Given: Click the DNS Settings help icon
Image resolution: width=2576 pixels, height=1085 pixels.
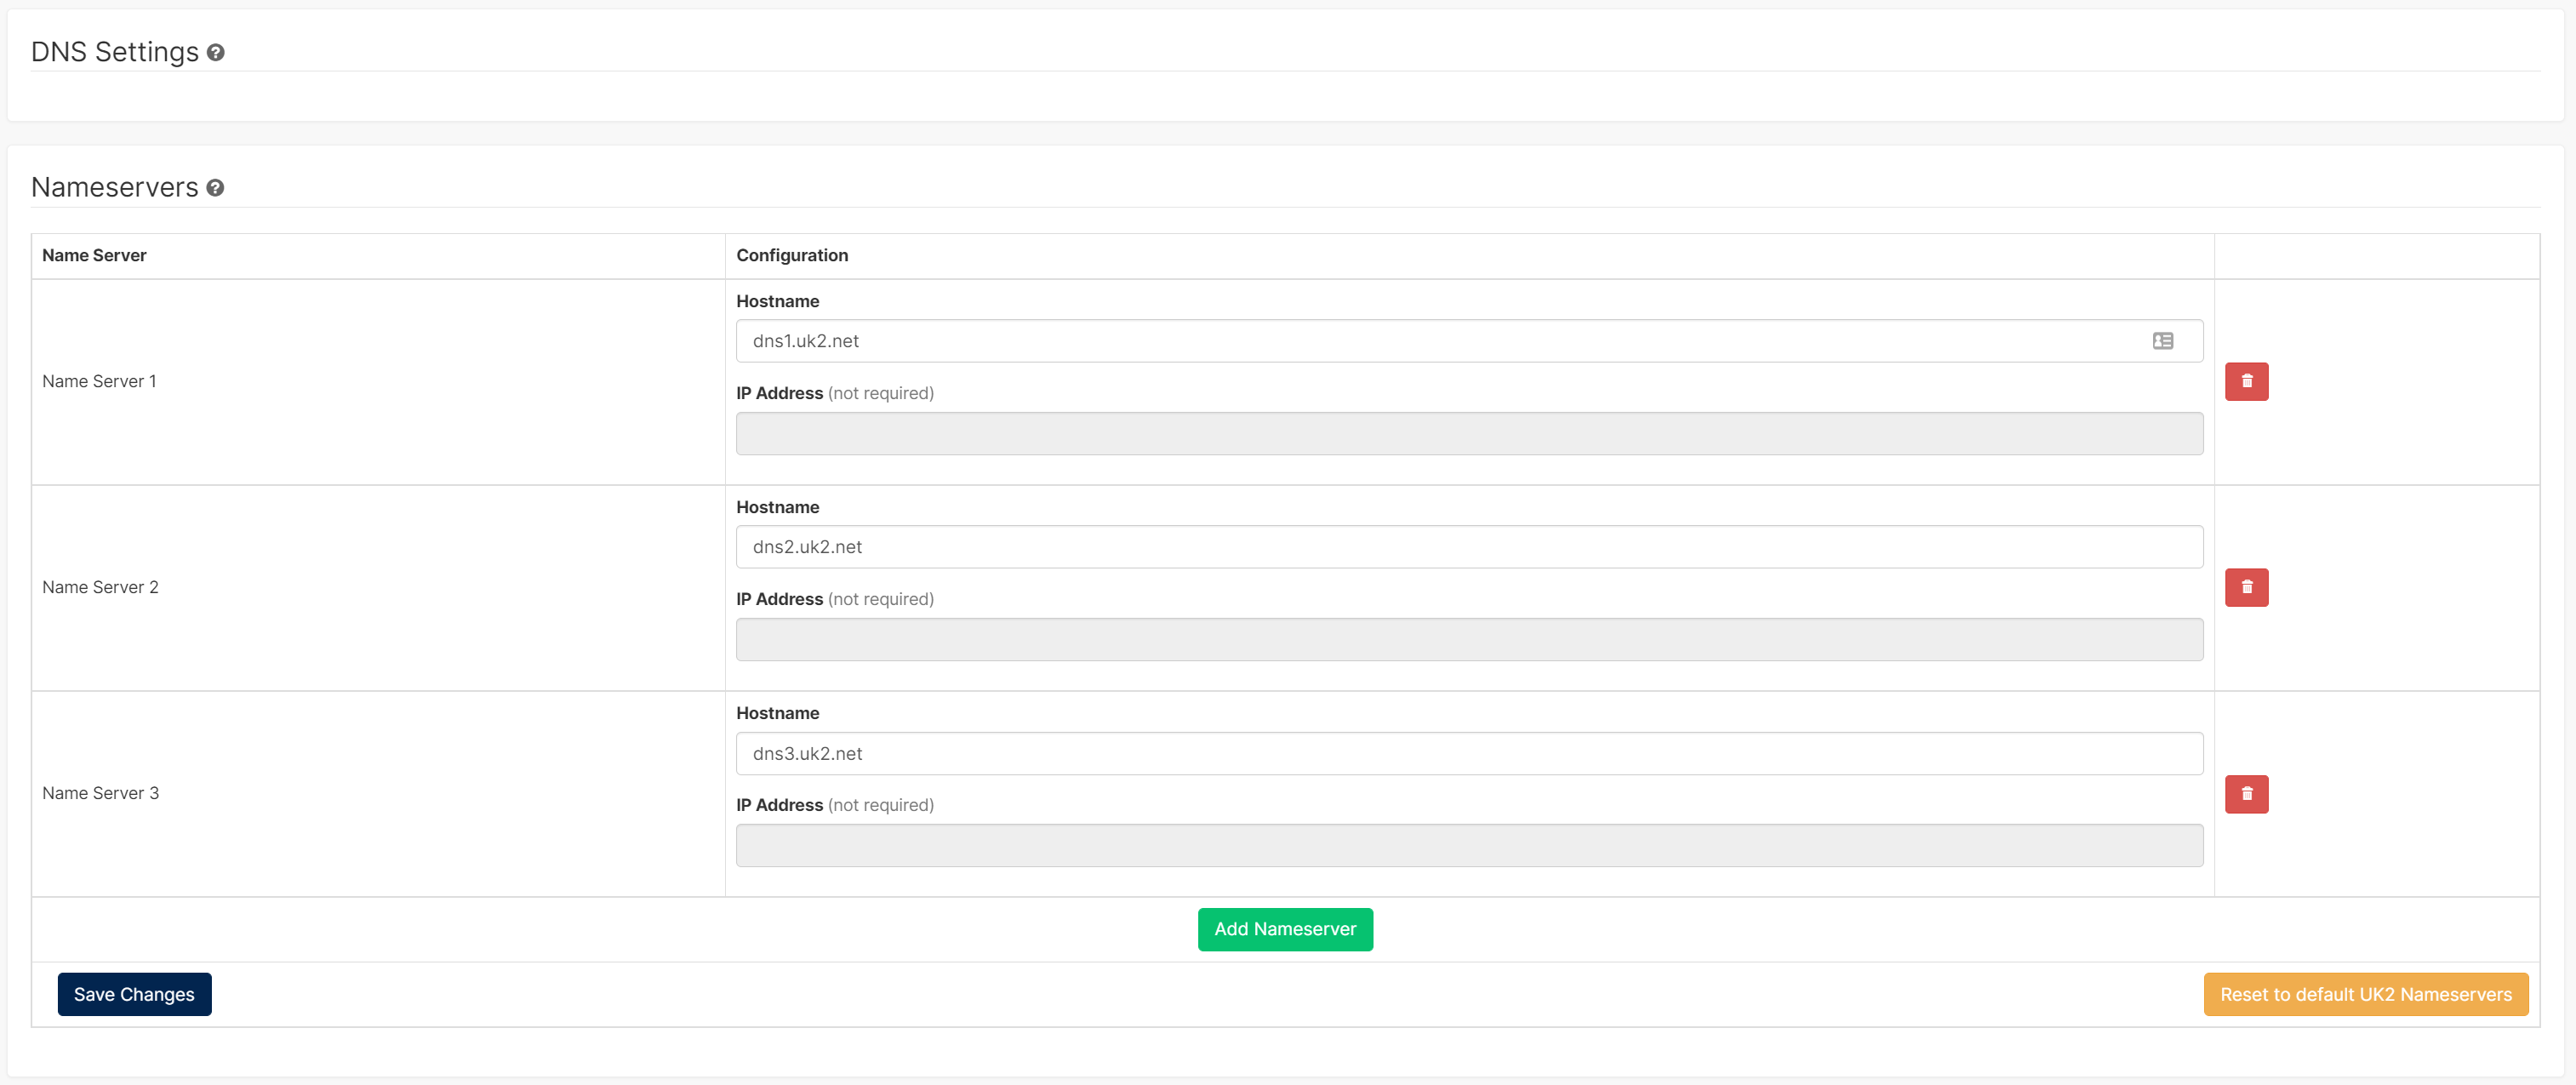Looking at the screenshot, I should point(215,52).
